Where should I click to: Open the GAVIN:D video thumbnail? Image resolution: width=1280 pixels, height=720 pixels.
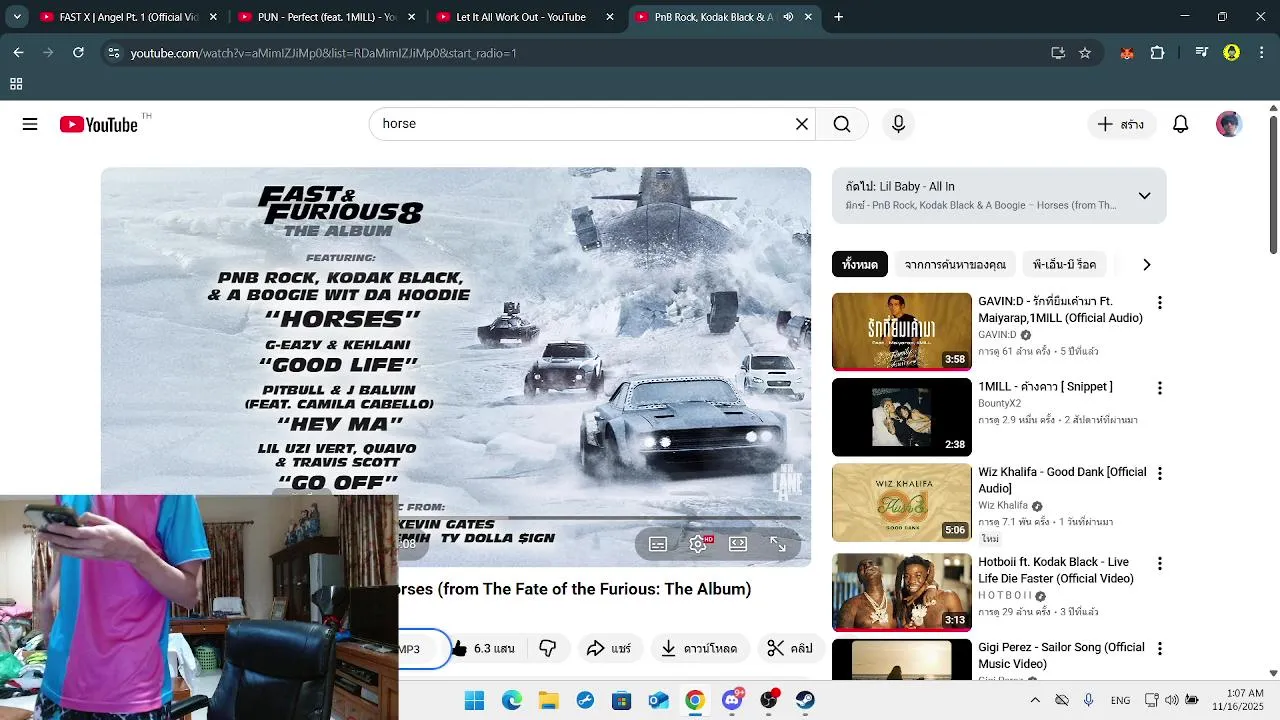click(902, 332)
